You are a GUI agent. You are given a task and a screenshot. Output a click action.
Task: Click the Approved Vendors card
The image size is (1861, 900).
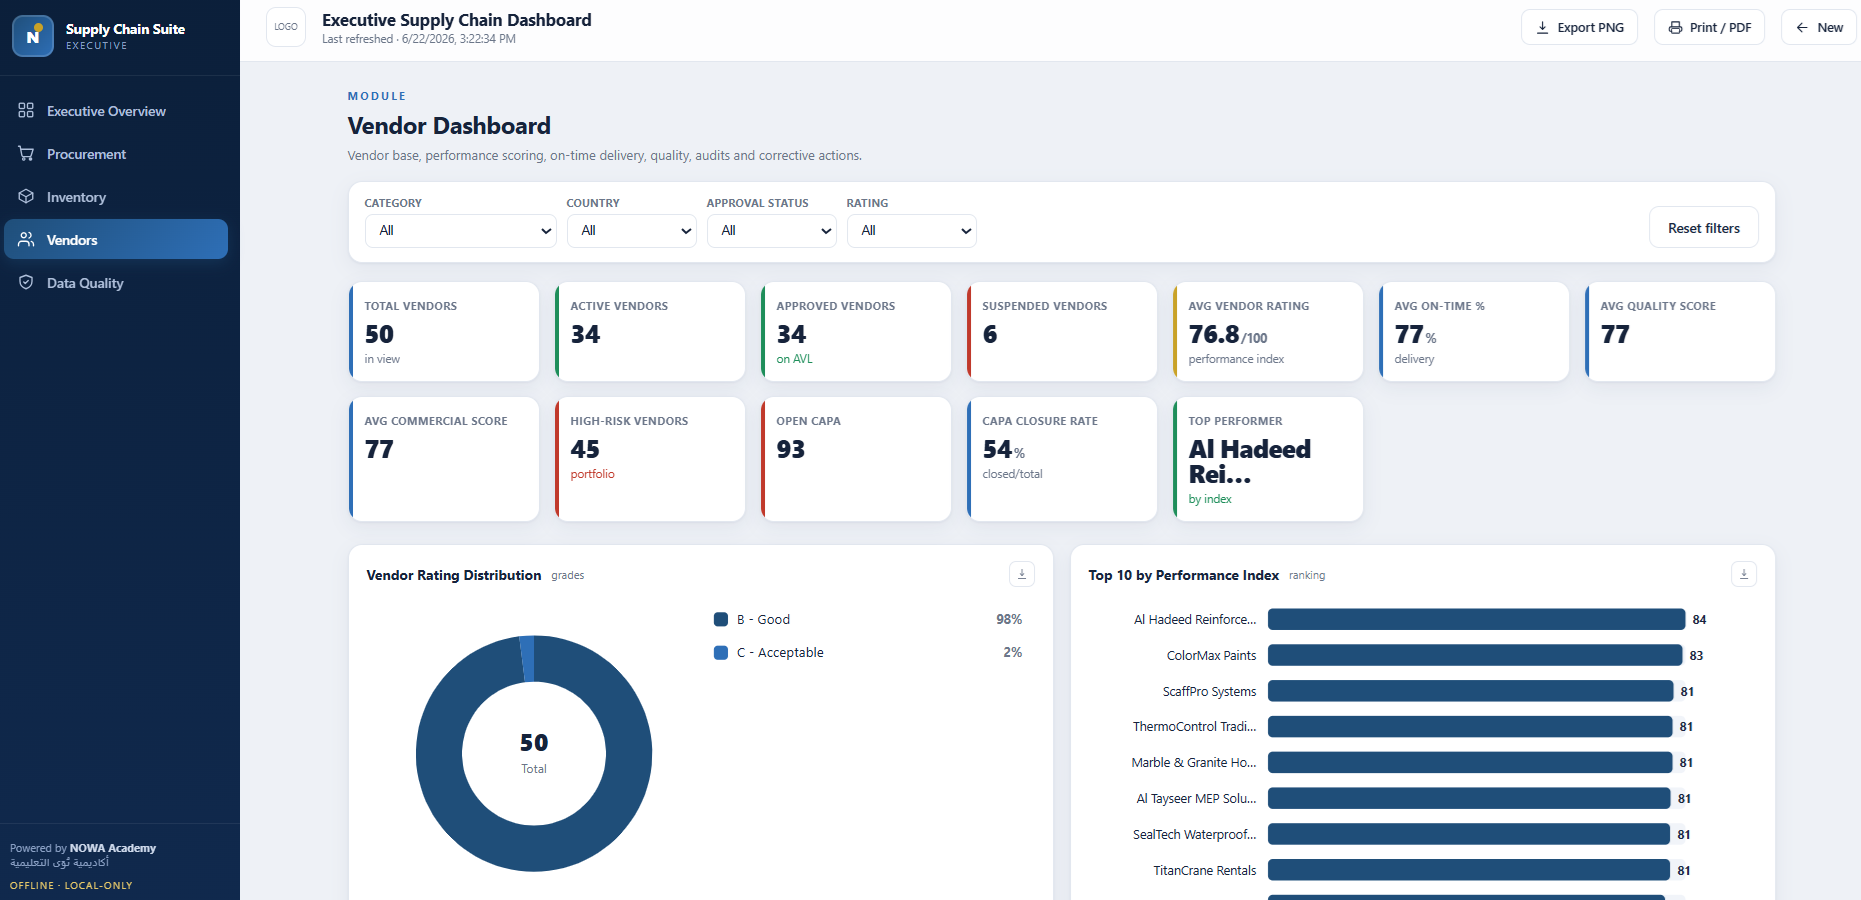tap(856, 331)
